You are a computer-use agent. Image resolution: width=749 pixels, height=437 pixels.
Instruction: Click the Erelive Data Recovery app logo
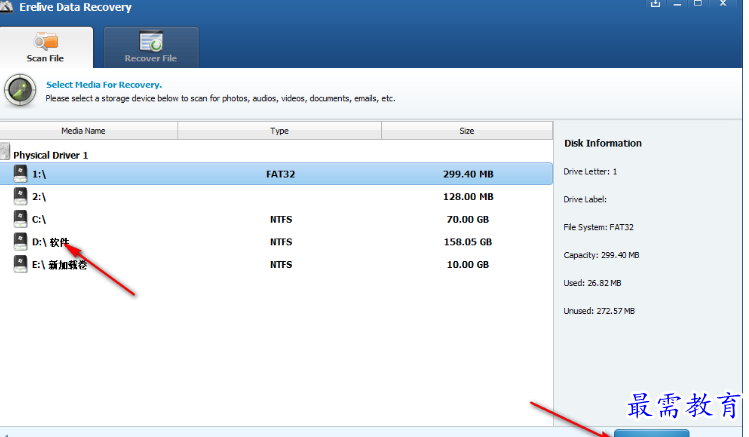6,7
